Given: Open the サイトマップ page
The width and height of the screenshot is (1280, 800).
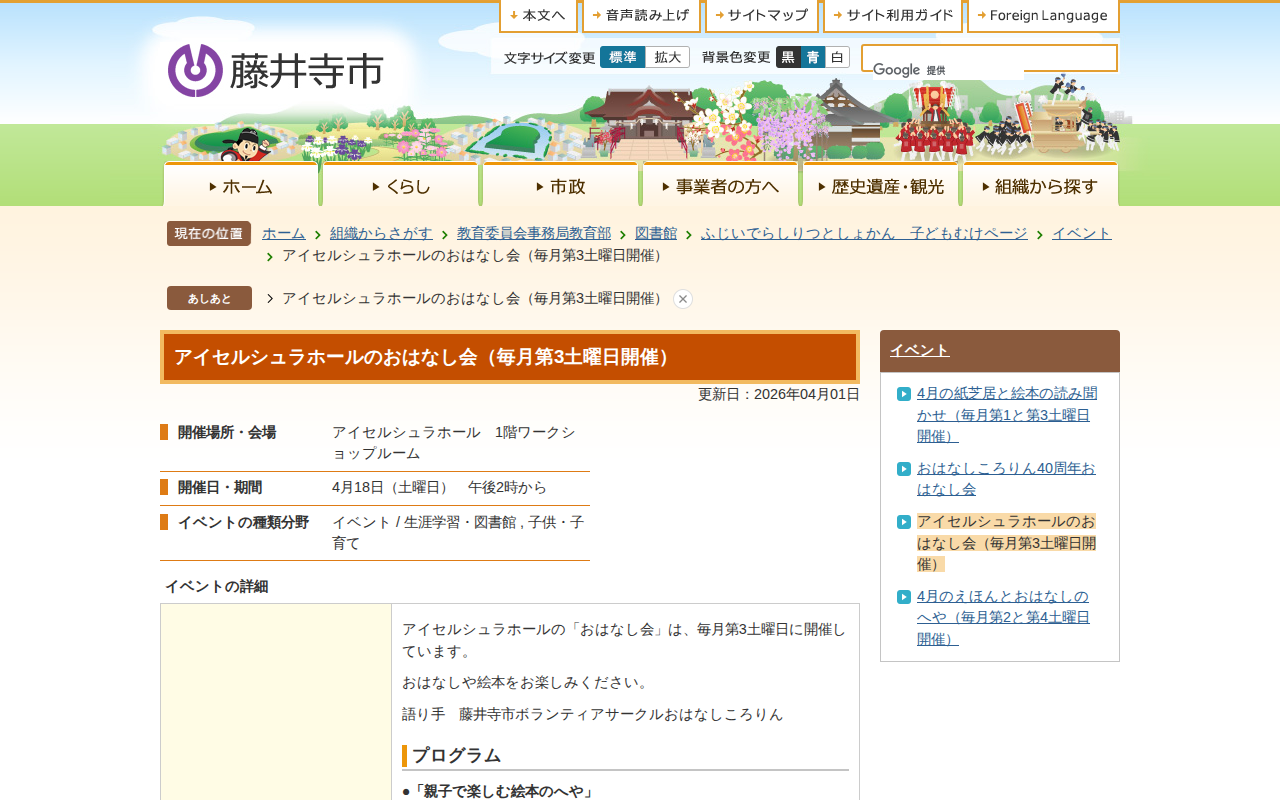Looking at the screenshot, I should [762, 15].
